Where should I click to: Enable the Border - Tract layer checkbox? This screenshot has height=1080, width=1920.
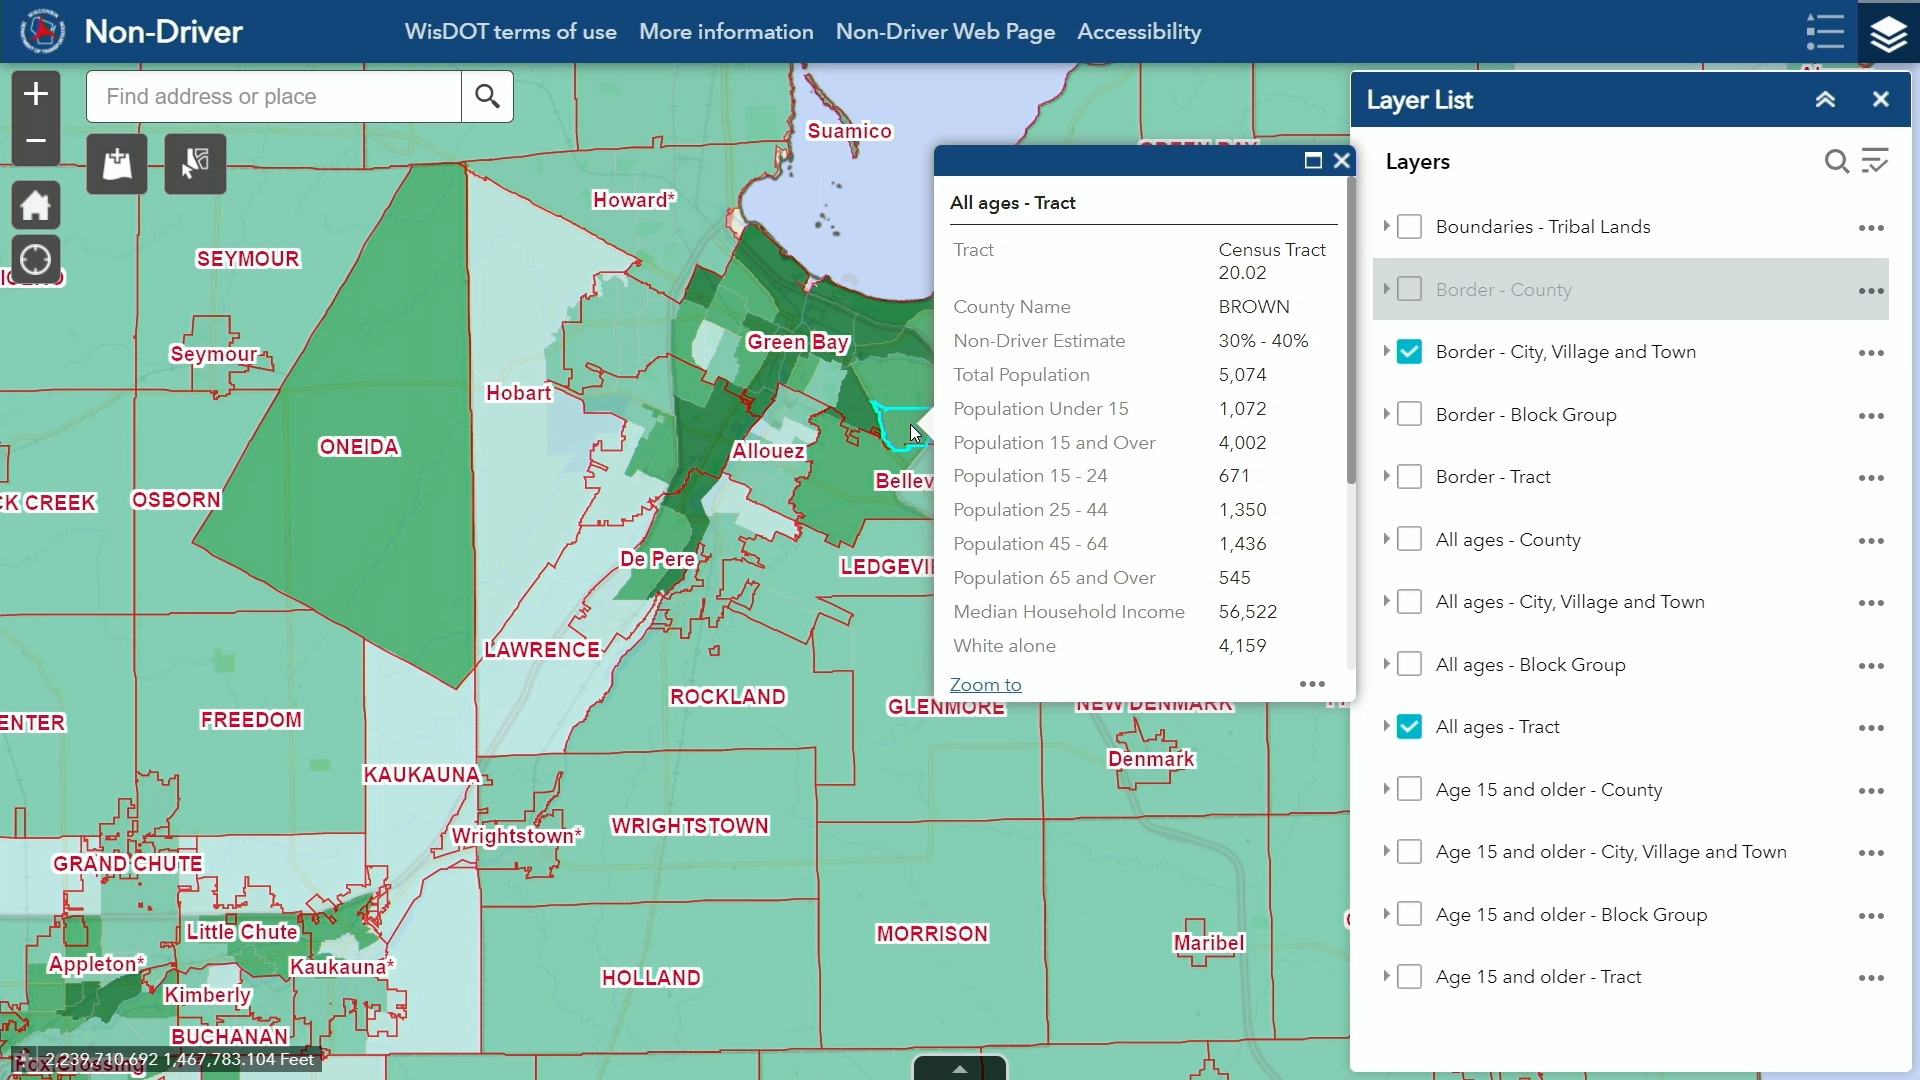coord(1409,477)
